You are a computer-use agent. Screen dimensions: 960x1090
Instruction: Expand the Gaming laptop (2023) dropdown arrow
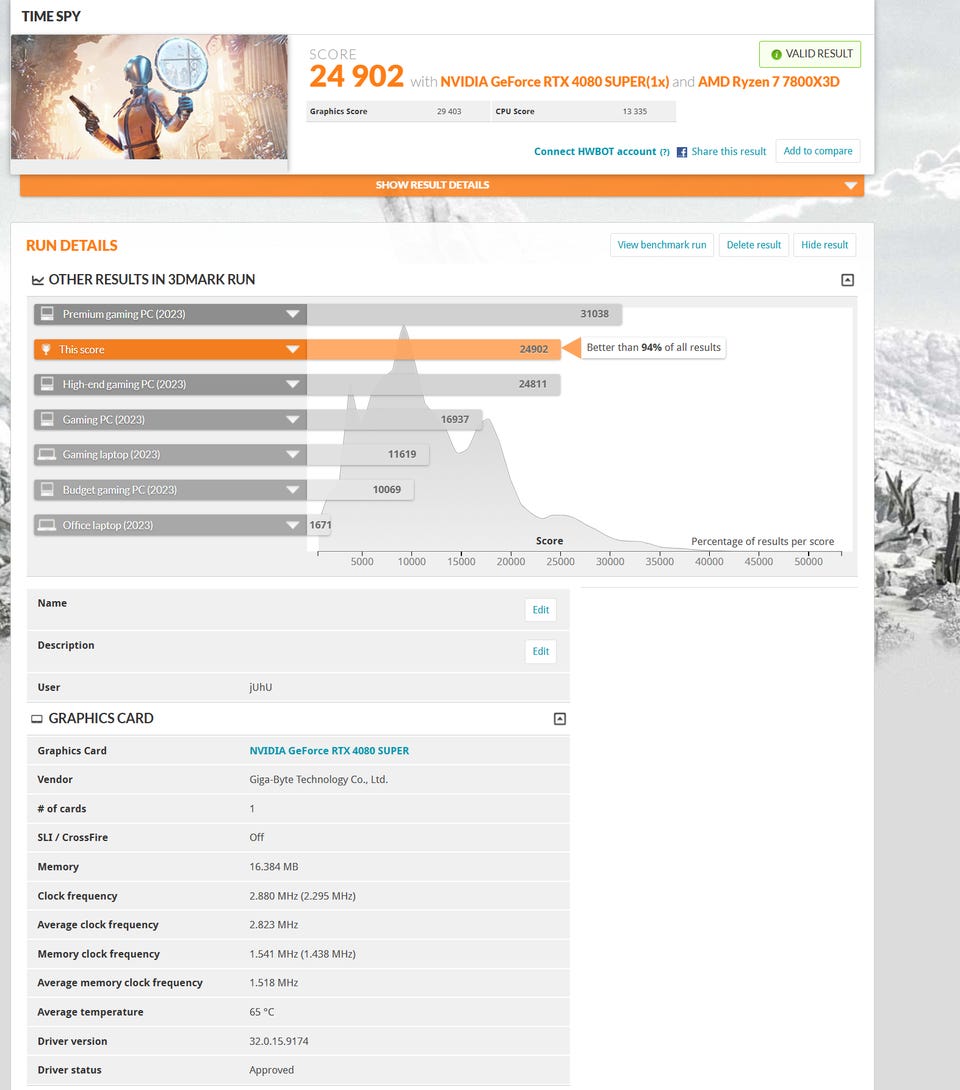[x=293, y=455]
